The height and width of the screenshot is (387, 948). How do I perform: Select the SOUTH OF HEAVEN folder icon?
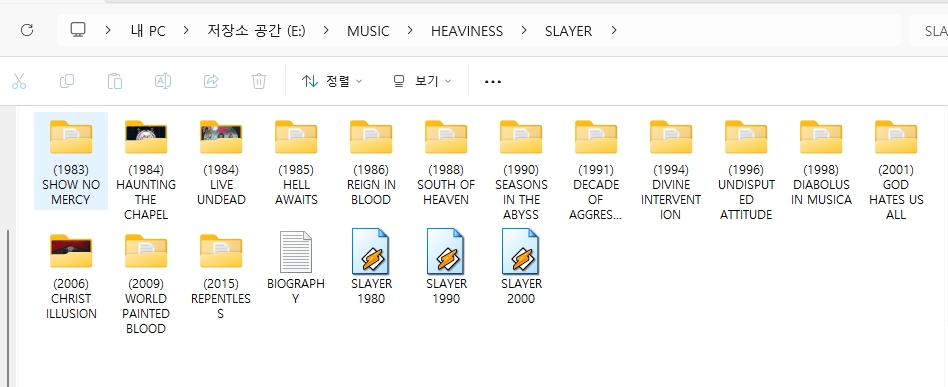[446, 137]
